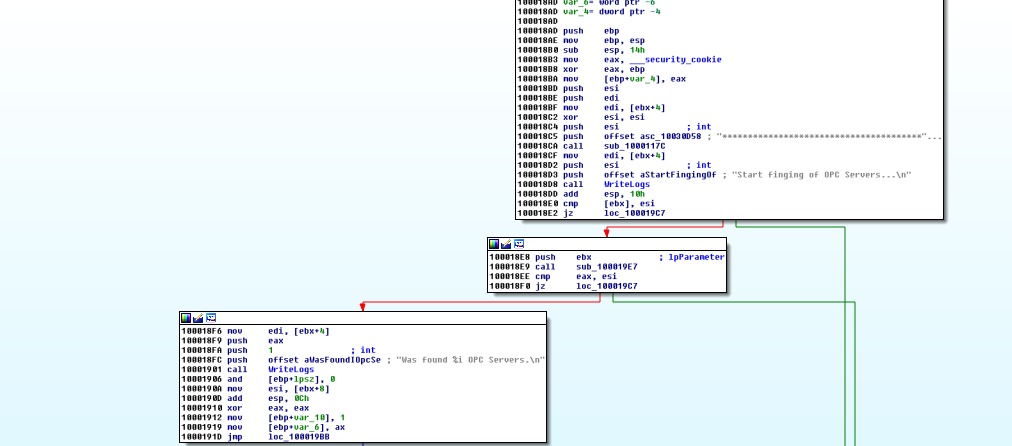Click the pencil icon of the block starting at 100018F6
The width and height of the screenshot is (1012, 446).
click(x=198, y=318)
